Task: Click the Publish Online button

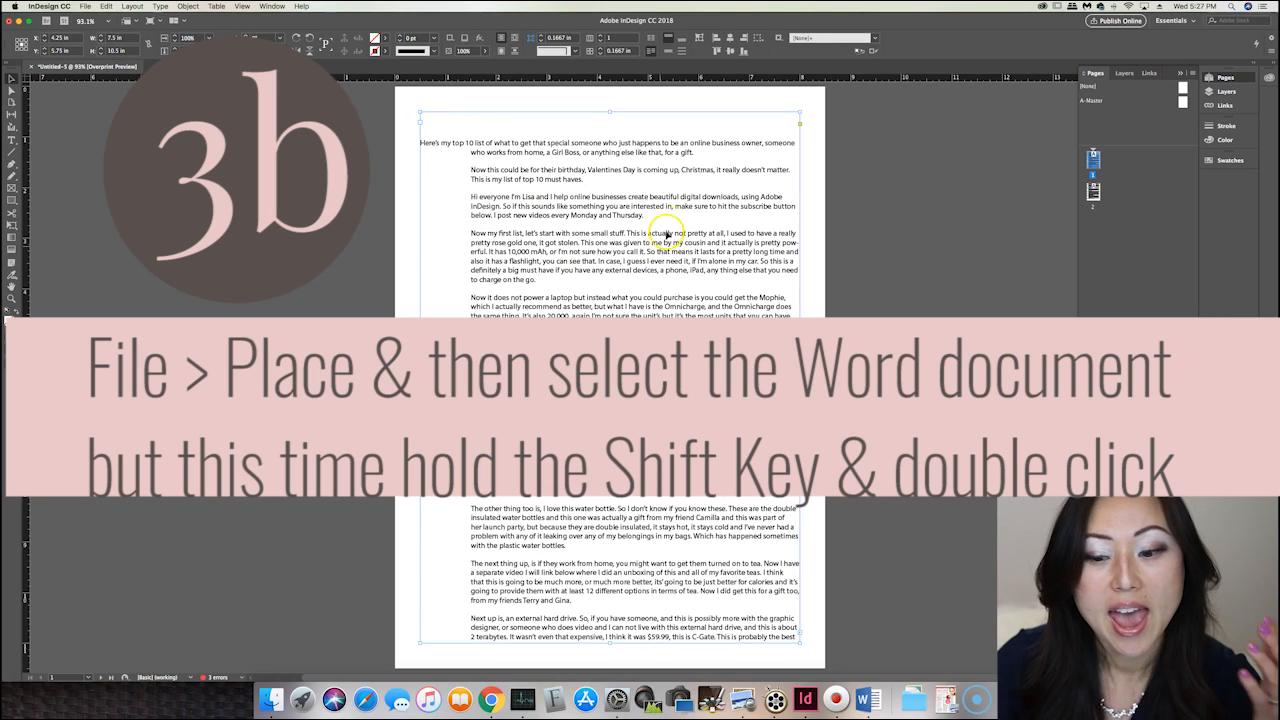Action: 1116,20
